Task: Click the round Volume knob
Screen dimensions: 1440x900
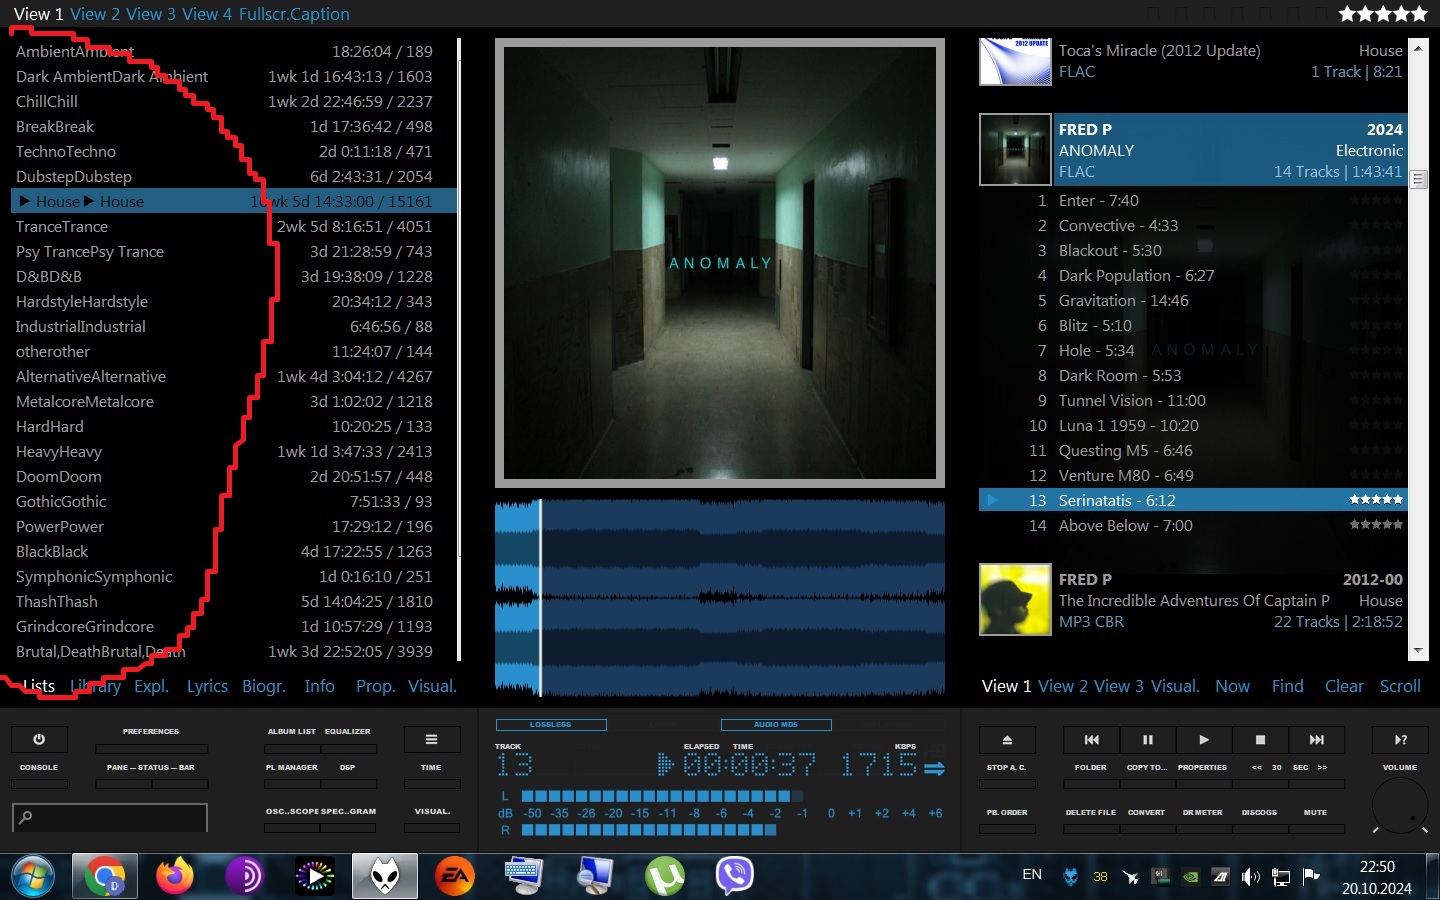Action: [x=1400, y=806]
